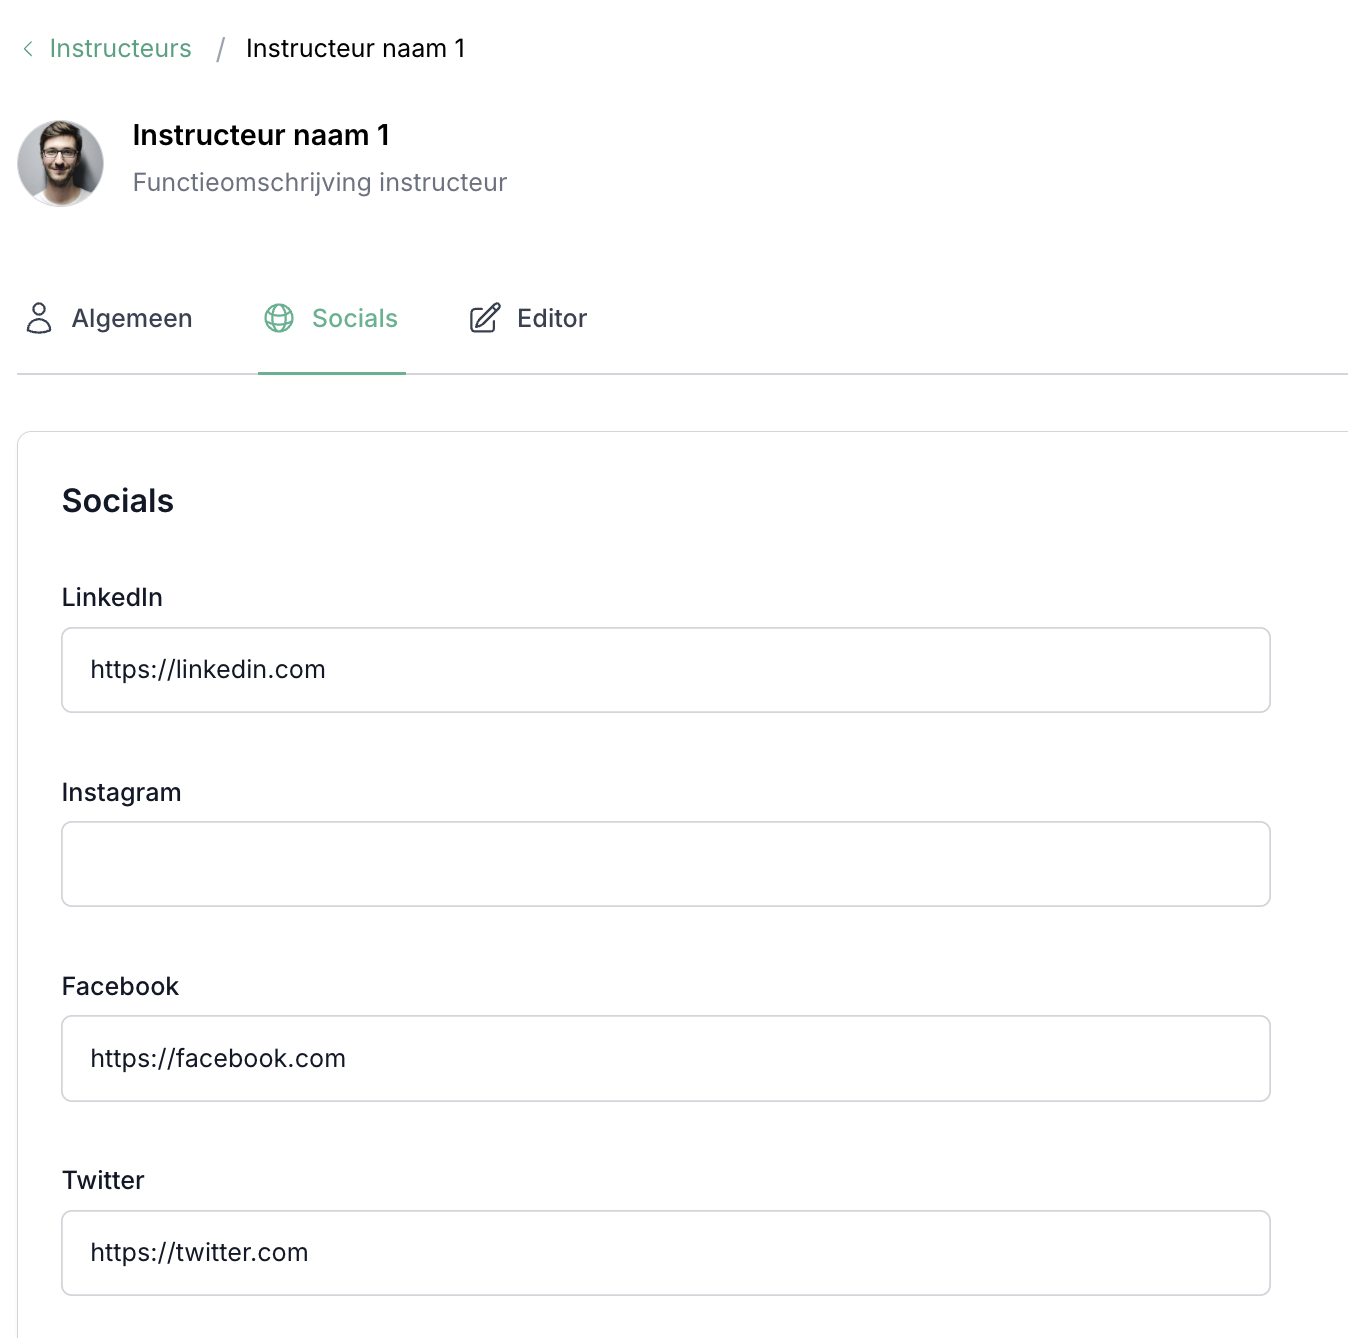Click the 'Instructeur naam 1' breadcrumb text
The height and width of the screenshot is (1338, 1348).
(355, 49)
